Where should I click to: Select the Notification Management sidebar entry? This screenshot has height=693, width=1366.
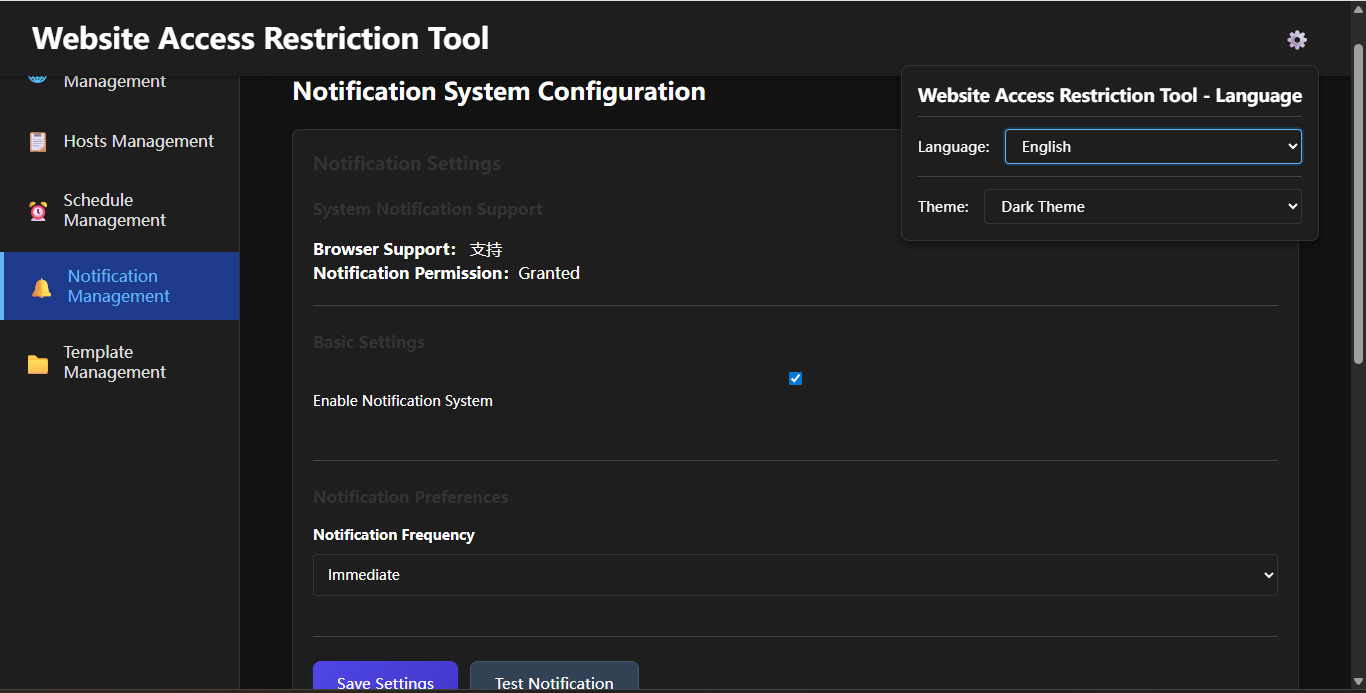(x=119, y=286)
